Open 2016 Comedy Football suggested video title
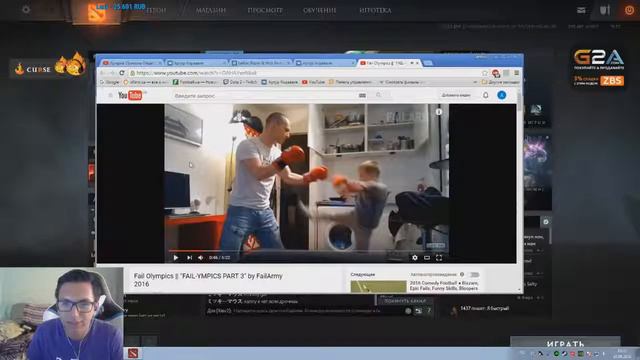The height and width of the screenshot is (360, 640). point(444,285)
